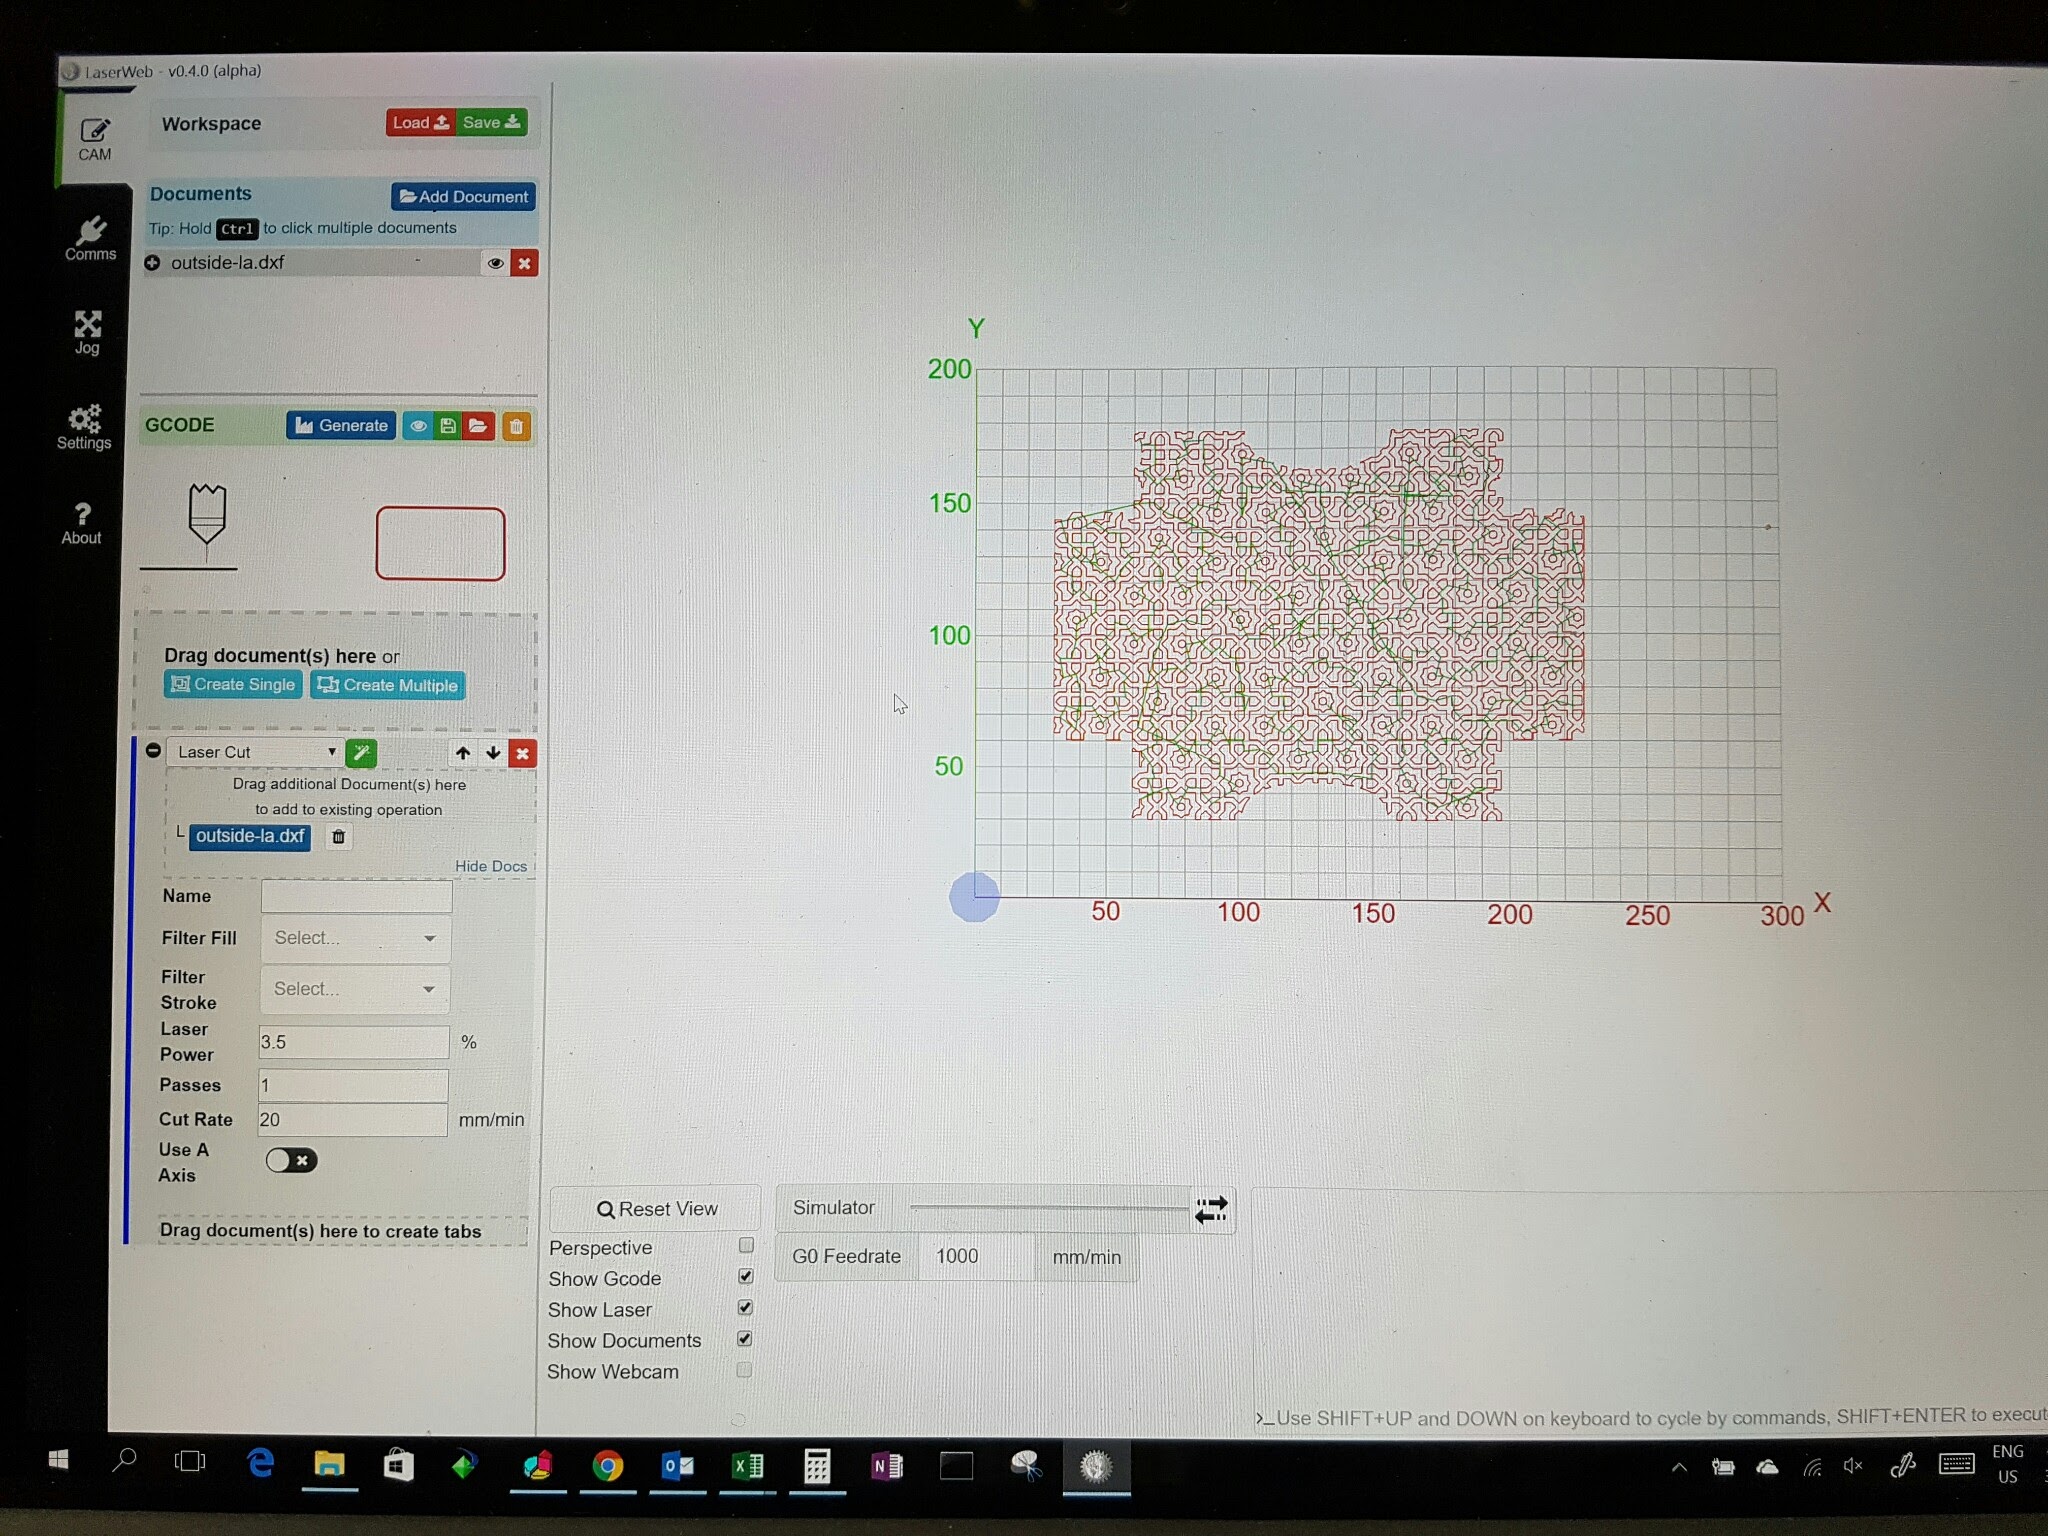Click the green magic wand icon
2048x1536 pixels.
coord(361,752)
